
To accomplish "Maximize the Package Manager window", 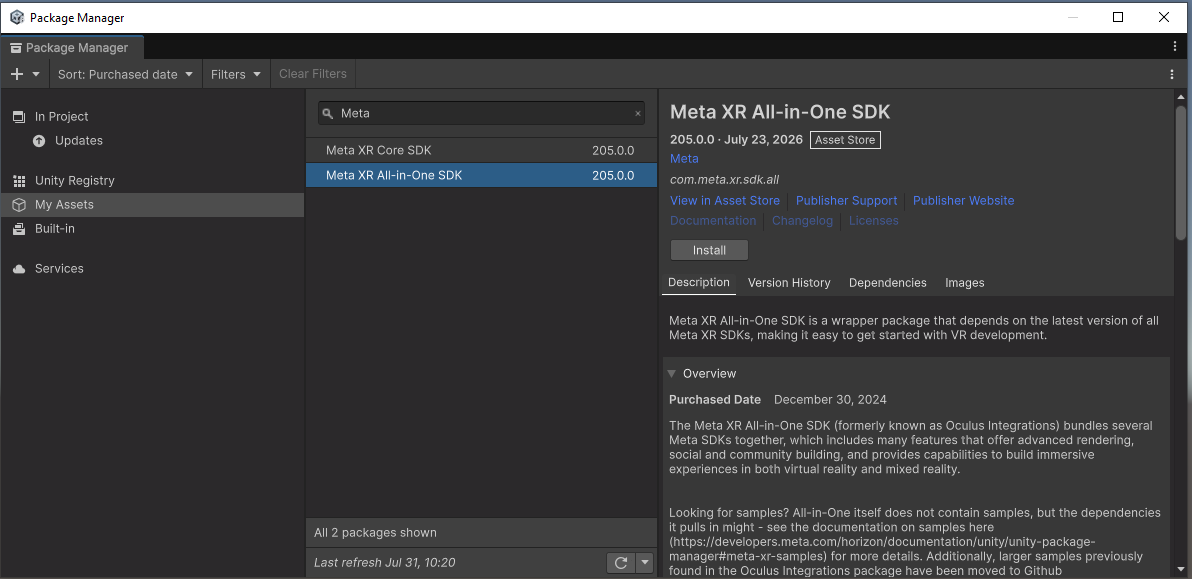I will coord(1118,17).
